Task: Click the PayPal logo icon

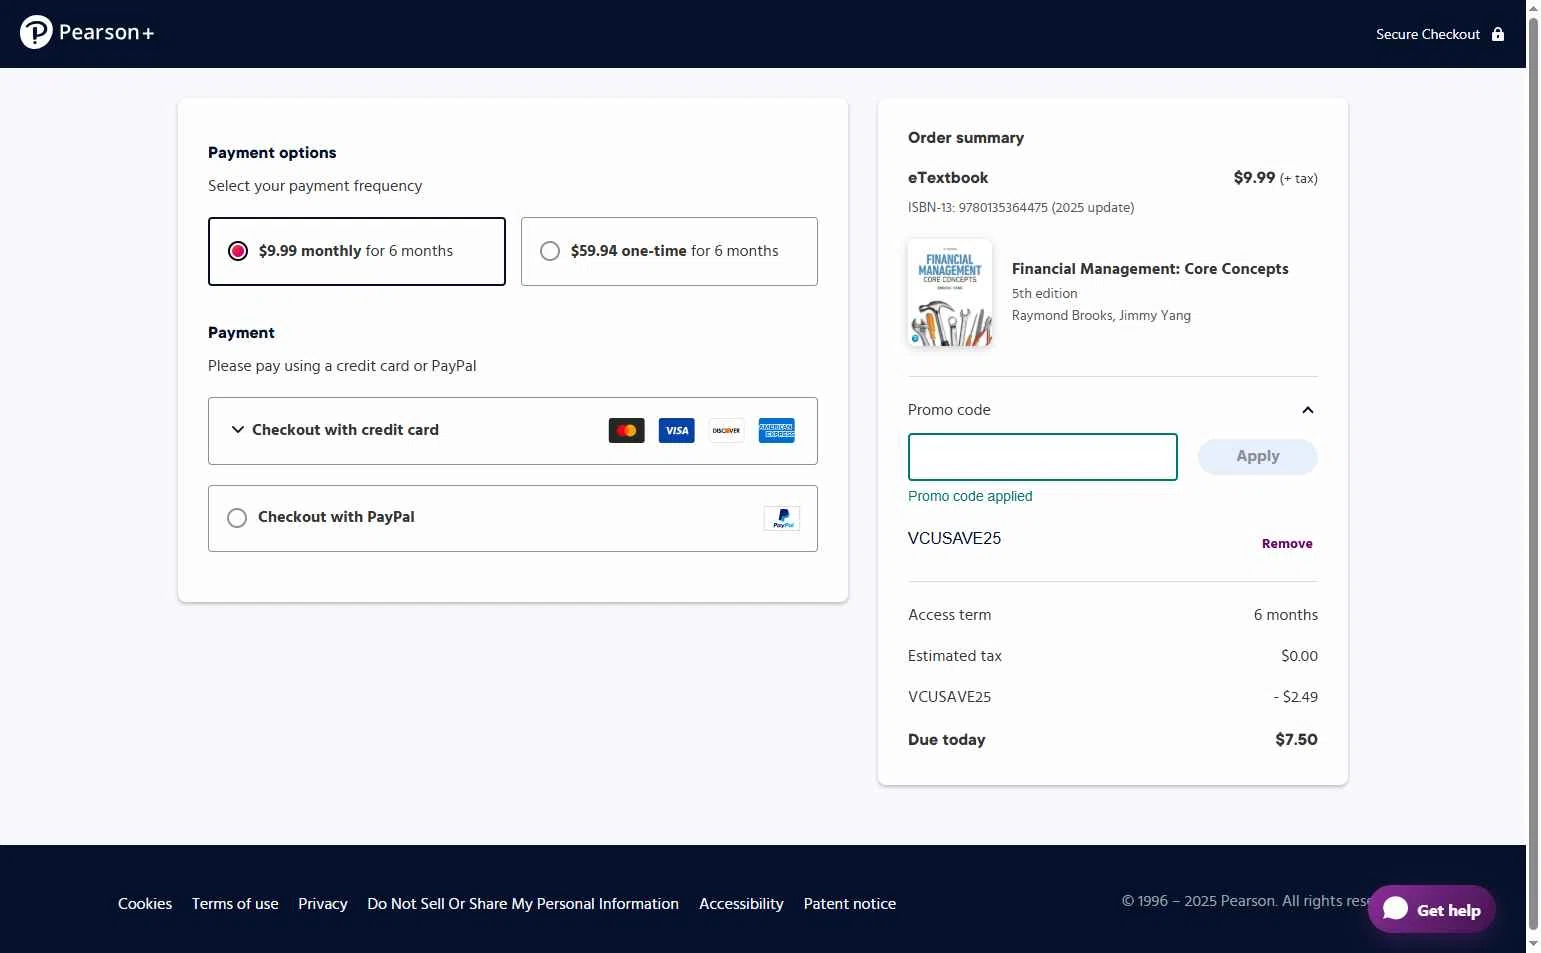Action: [782, 518]
